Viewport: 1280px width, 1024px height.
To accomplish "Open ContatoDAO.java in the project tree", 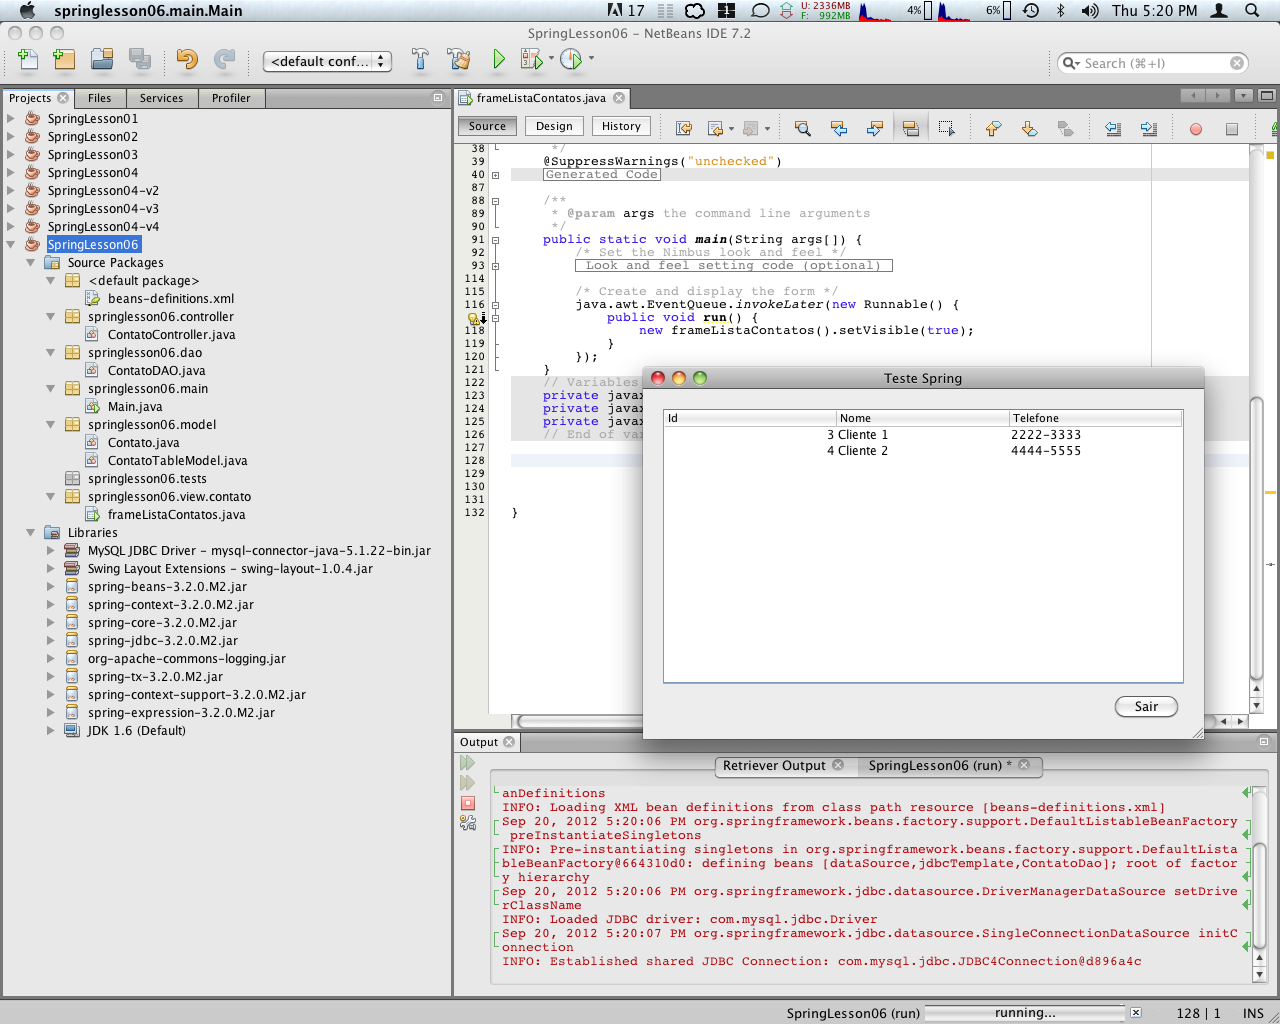I will point(156,370).
